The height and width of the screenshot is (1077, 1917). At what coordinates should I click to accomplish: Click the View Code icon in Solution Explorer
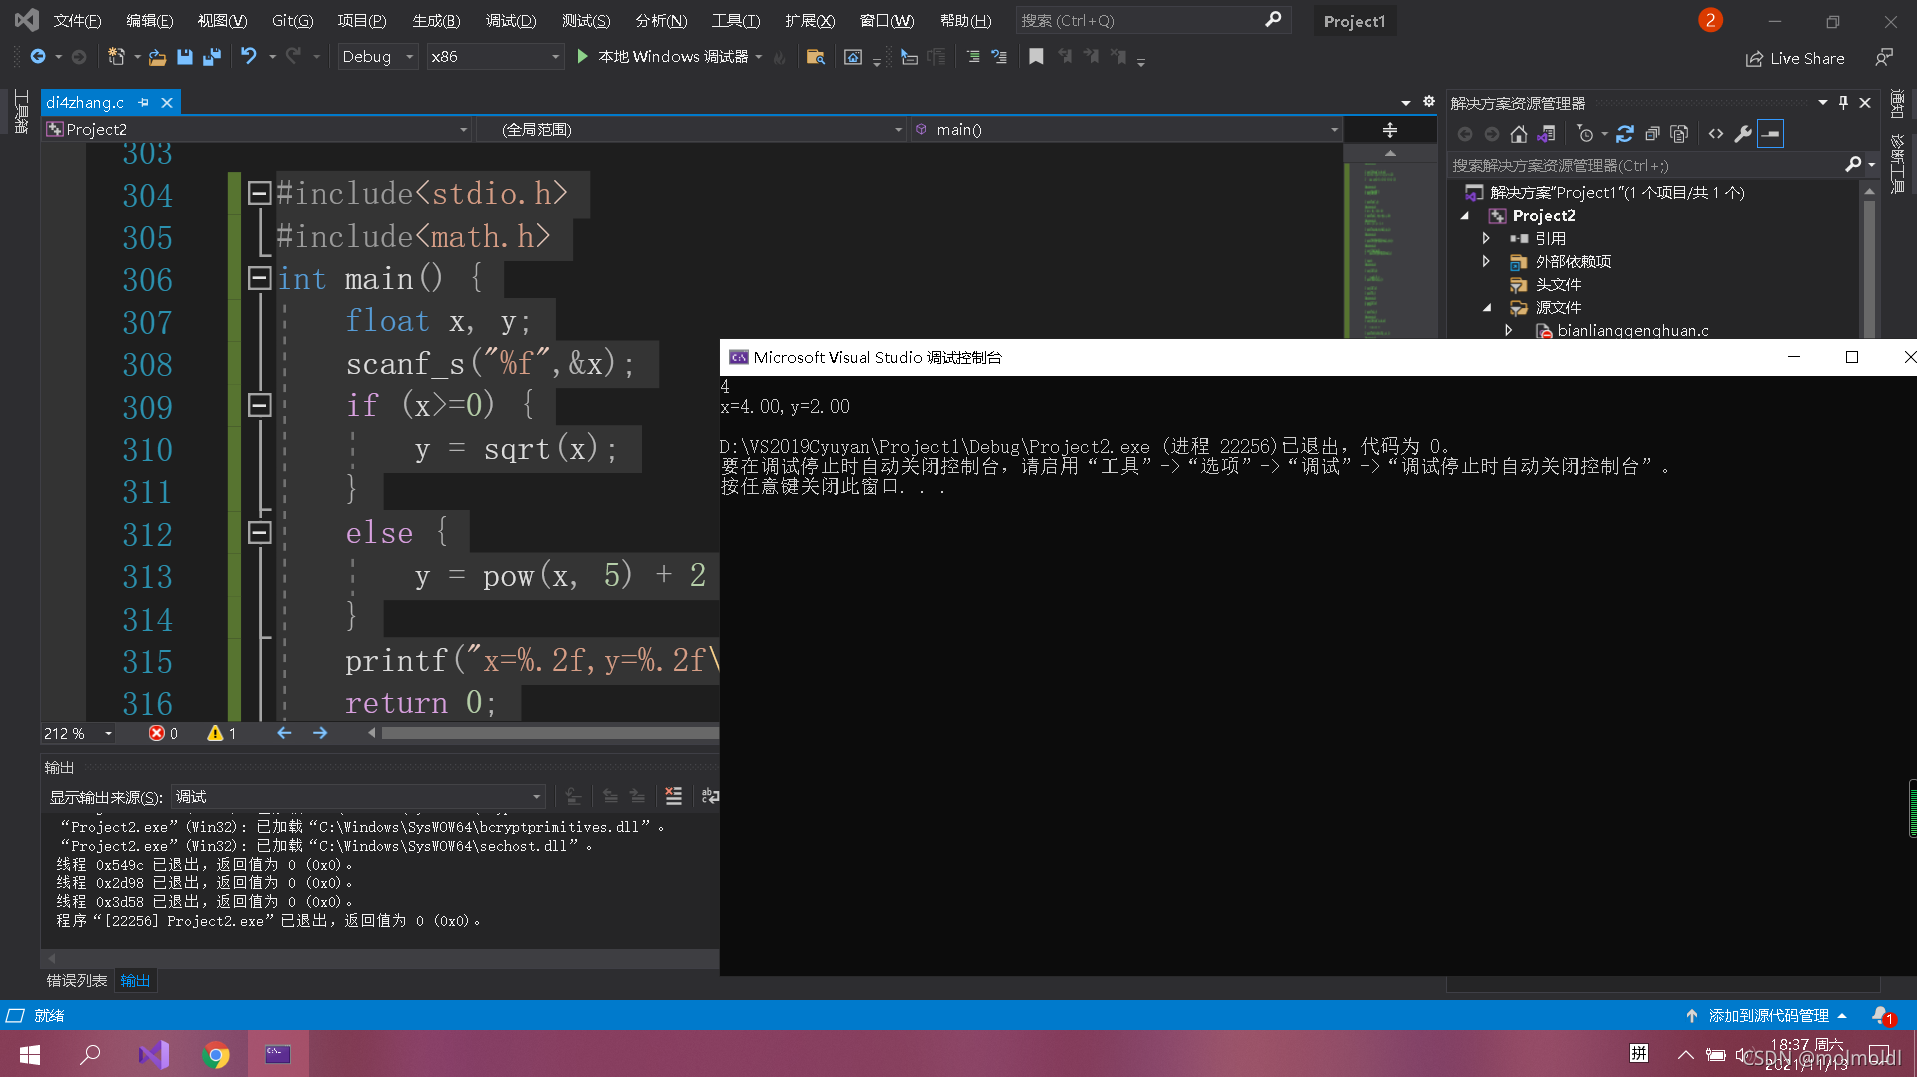point(1716,134)
